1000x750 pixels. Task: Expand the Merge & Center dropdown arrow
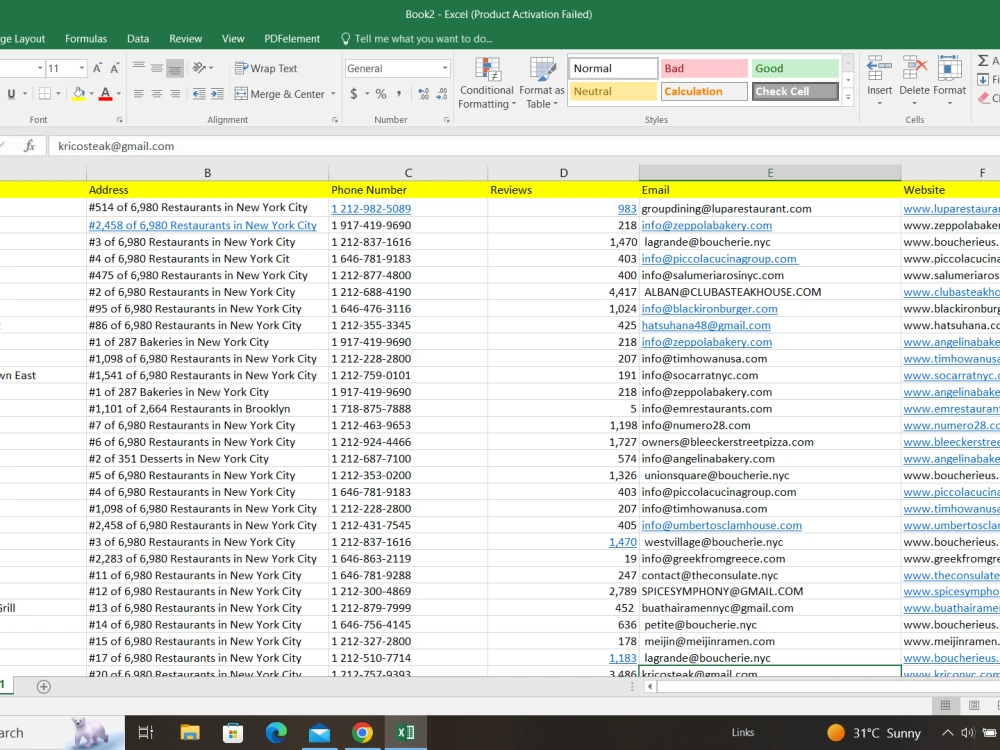(x=333, y=94)
